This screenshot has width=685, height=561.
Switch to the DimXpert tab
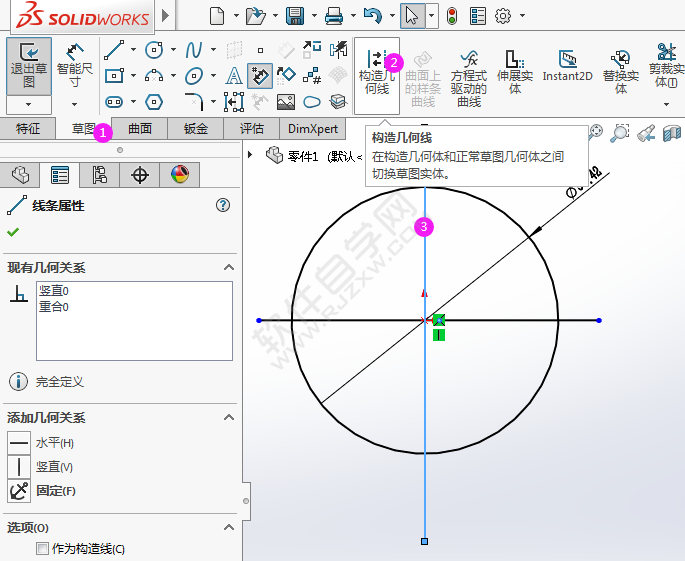click(x=312, y=128)
